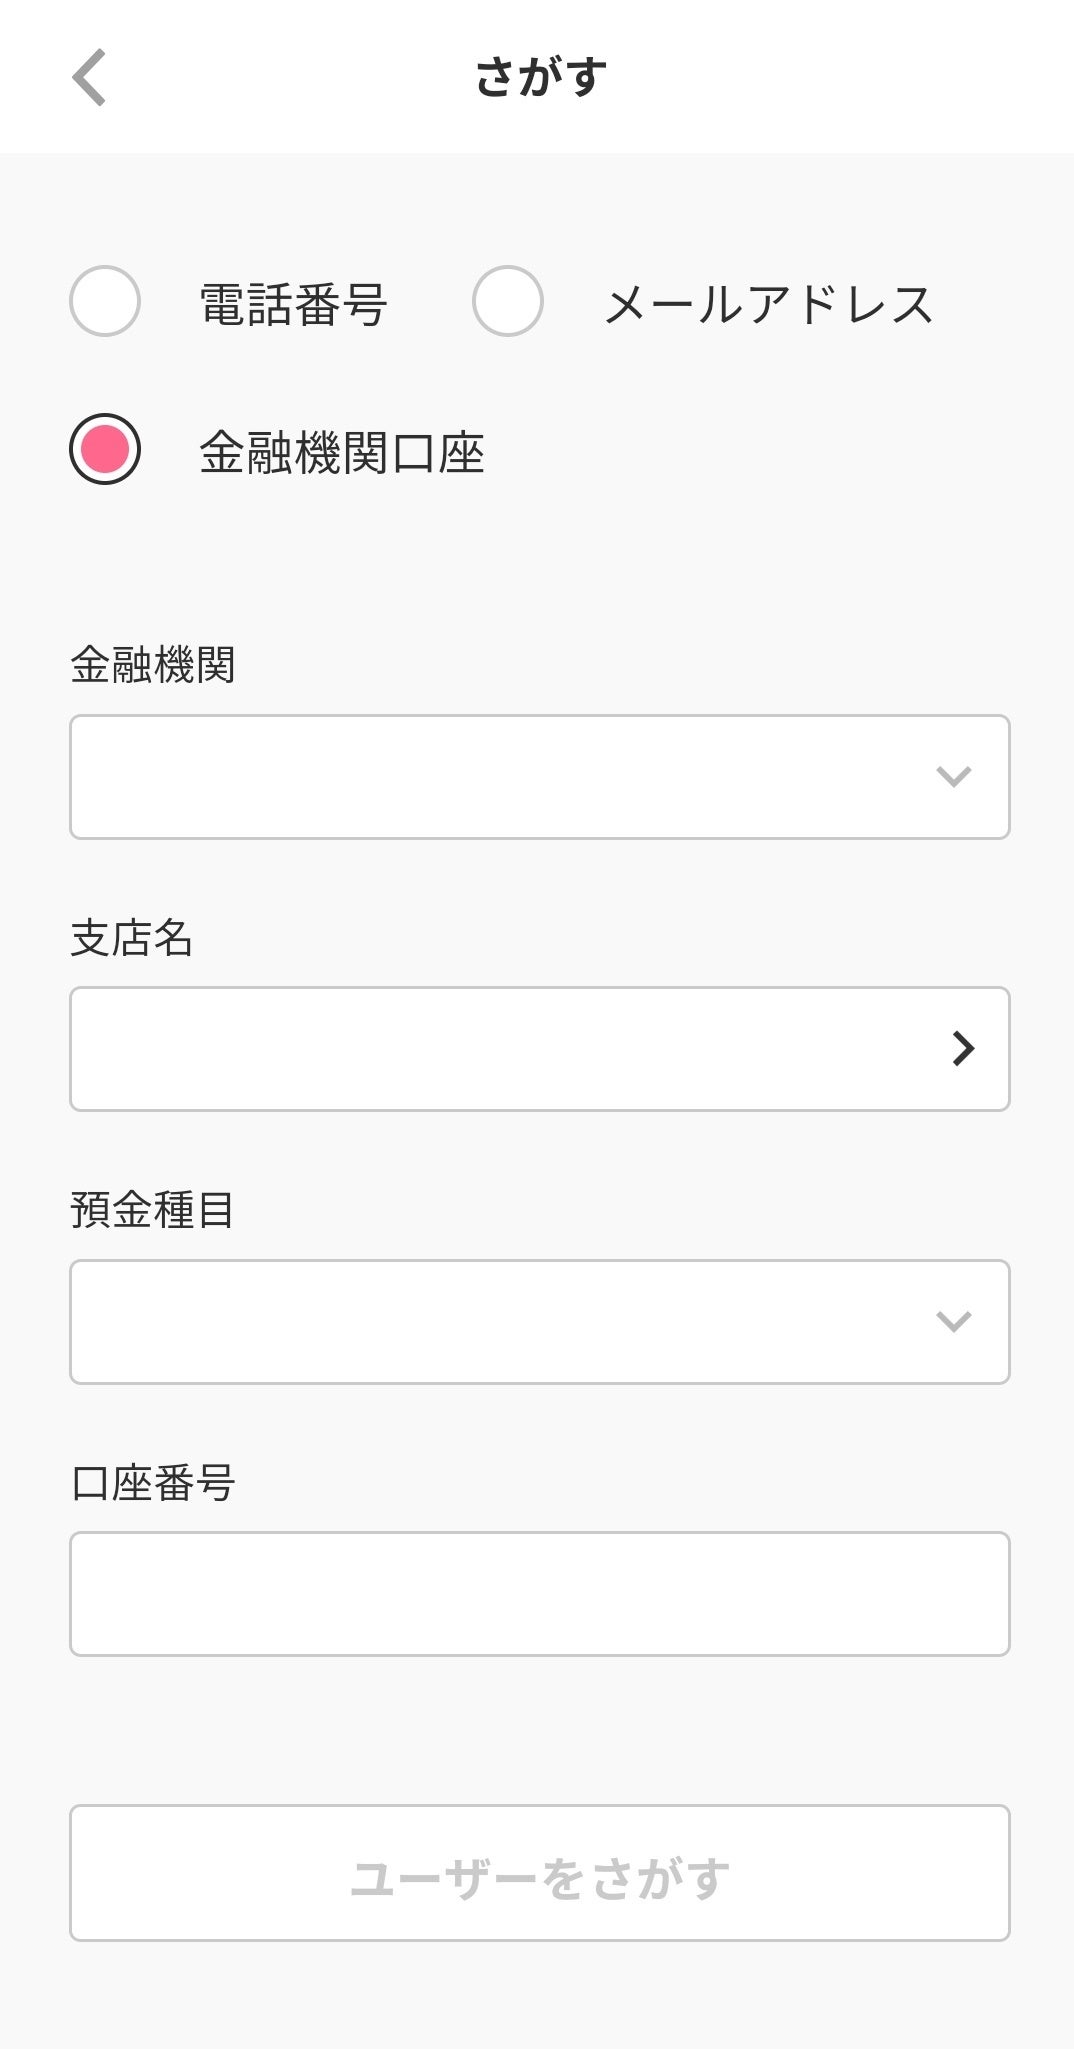Select the メールアドレス radio button
This screenshot has width=1074, height=2049.
point(508,301)
